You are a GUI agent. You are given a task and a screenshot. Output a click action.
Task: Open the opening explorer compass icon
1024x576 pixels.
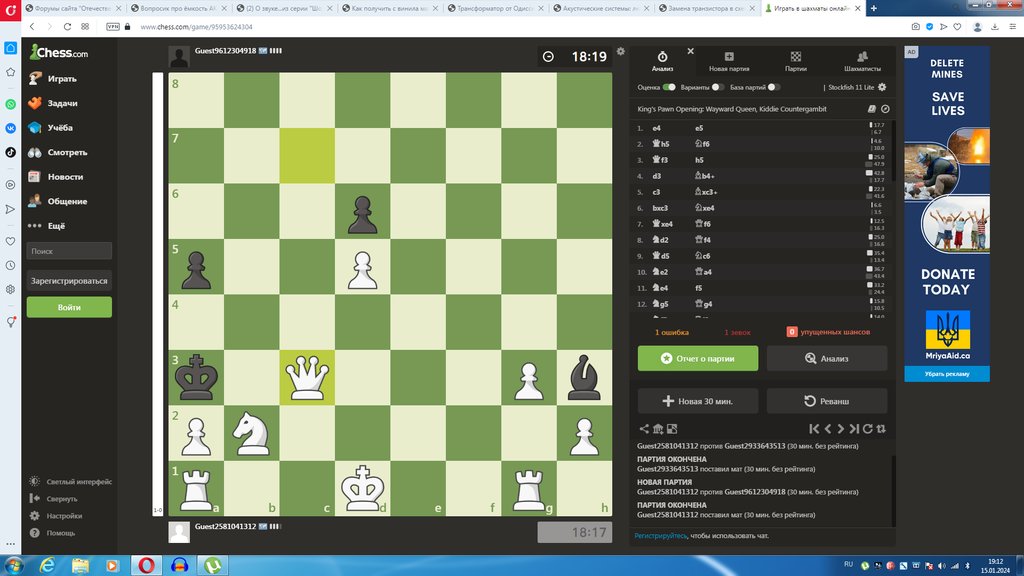point(885,109)
